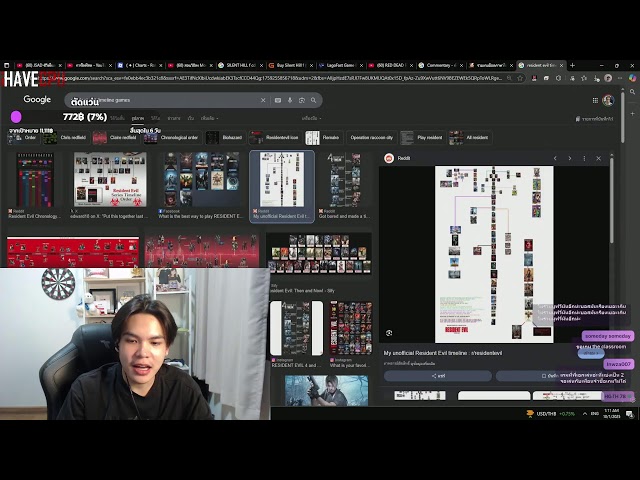640x480 pixels.
Task: Switch to SILENT HILL browser tab
Action: click(x=241, y=65)
